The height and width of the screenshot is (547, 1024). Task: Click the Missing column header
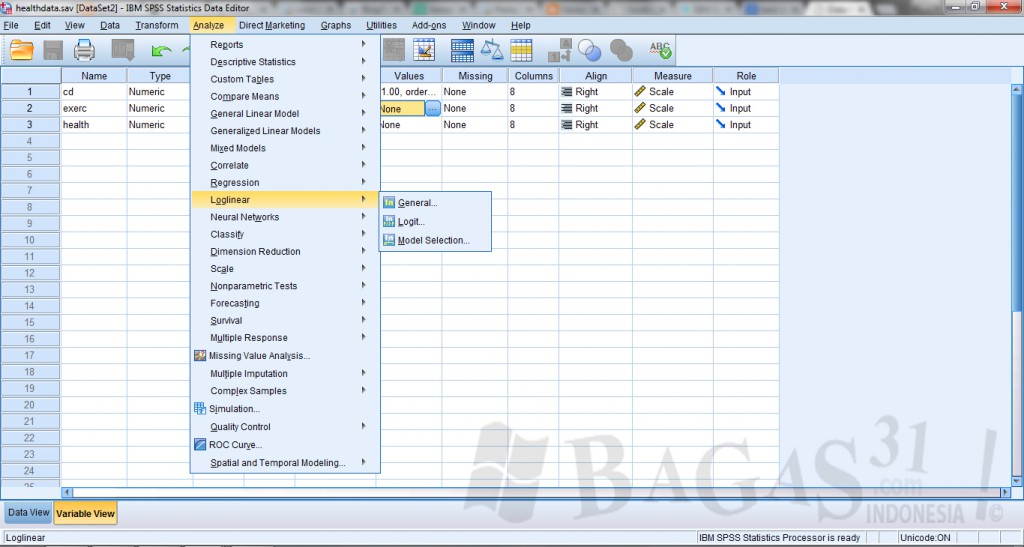coord(475,76)
